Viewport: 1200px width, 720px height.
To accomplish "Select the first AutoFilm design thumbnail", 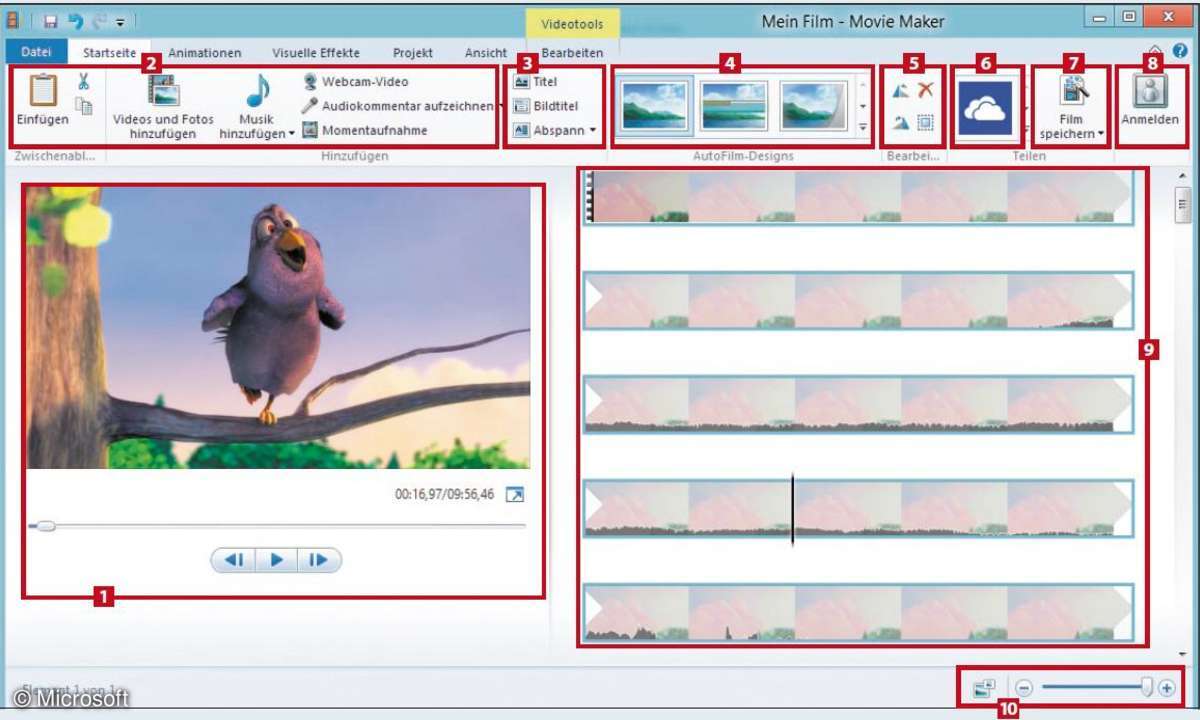I will (654, 106).
